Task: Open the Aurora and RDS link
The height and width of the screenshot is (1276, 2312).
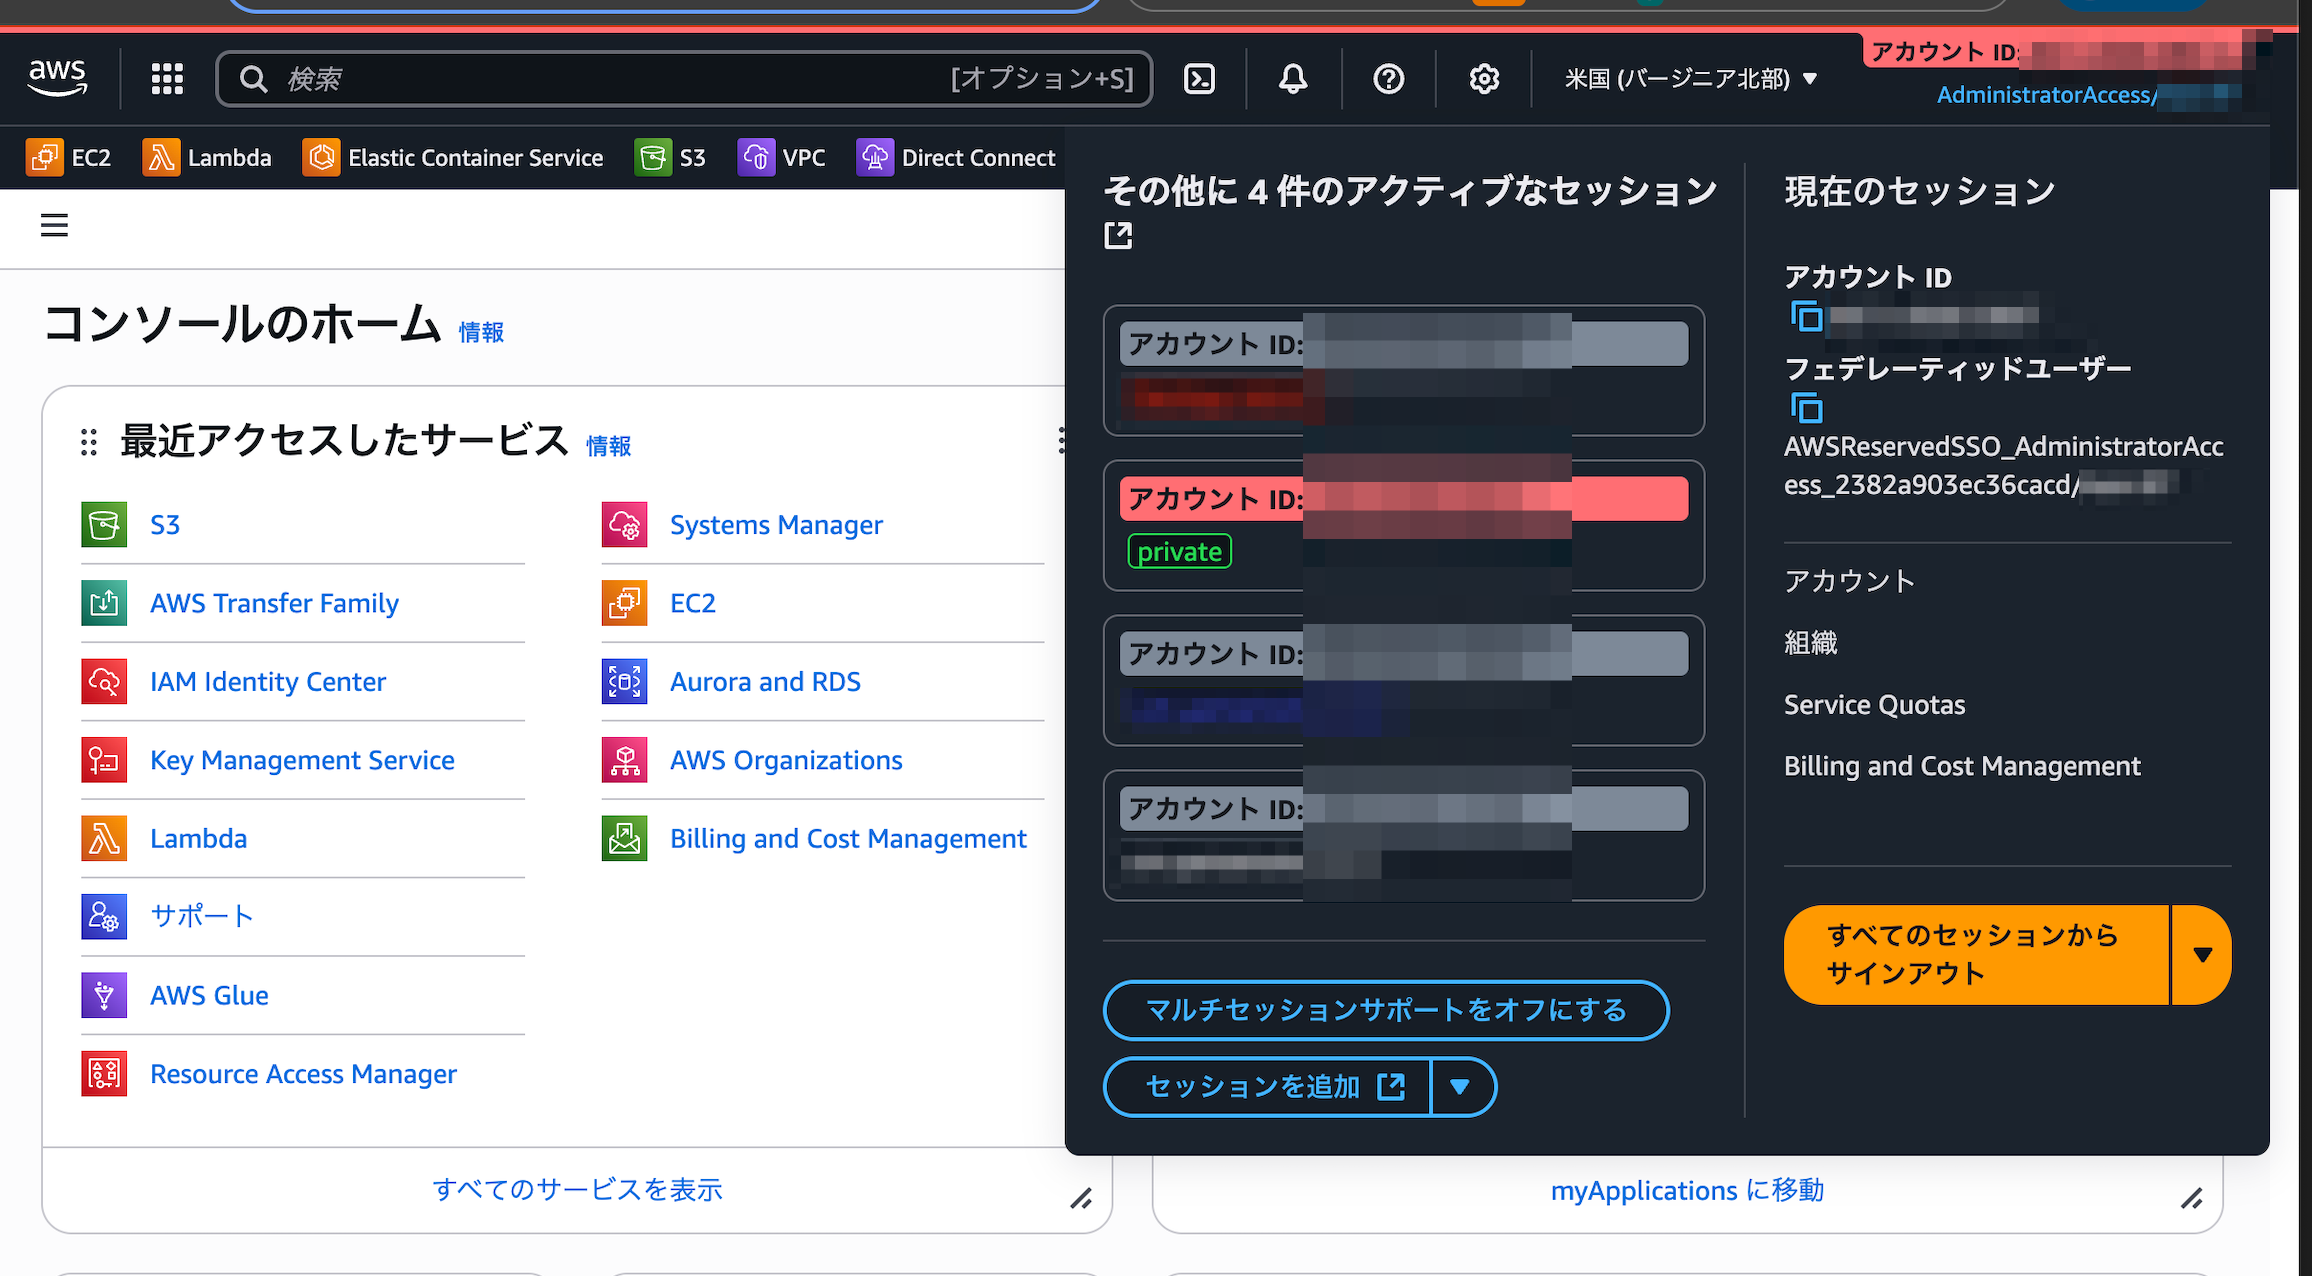Action: tap(765, 682)
